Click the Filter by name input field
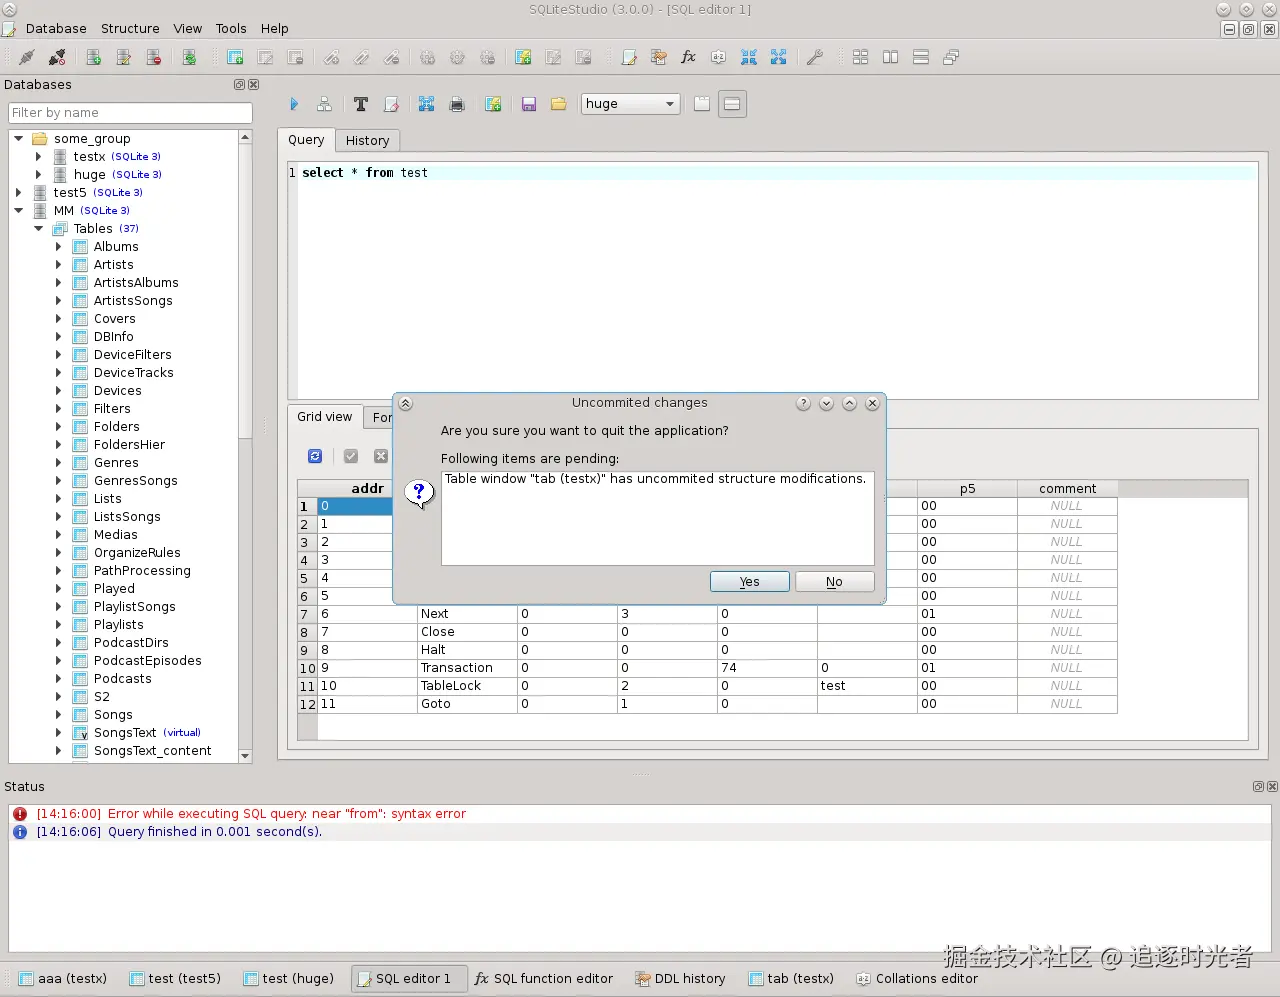This screenshot has width=1280, height=997. 130,113
